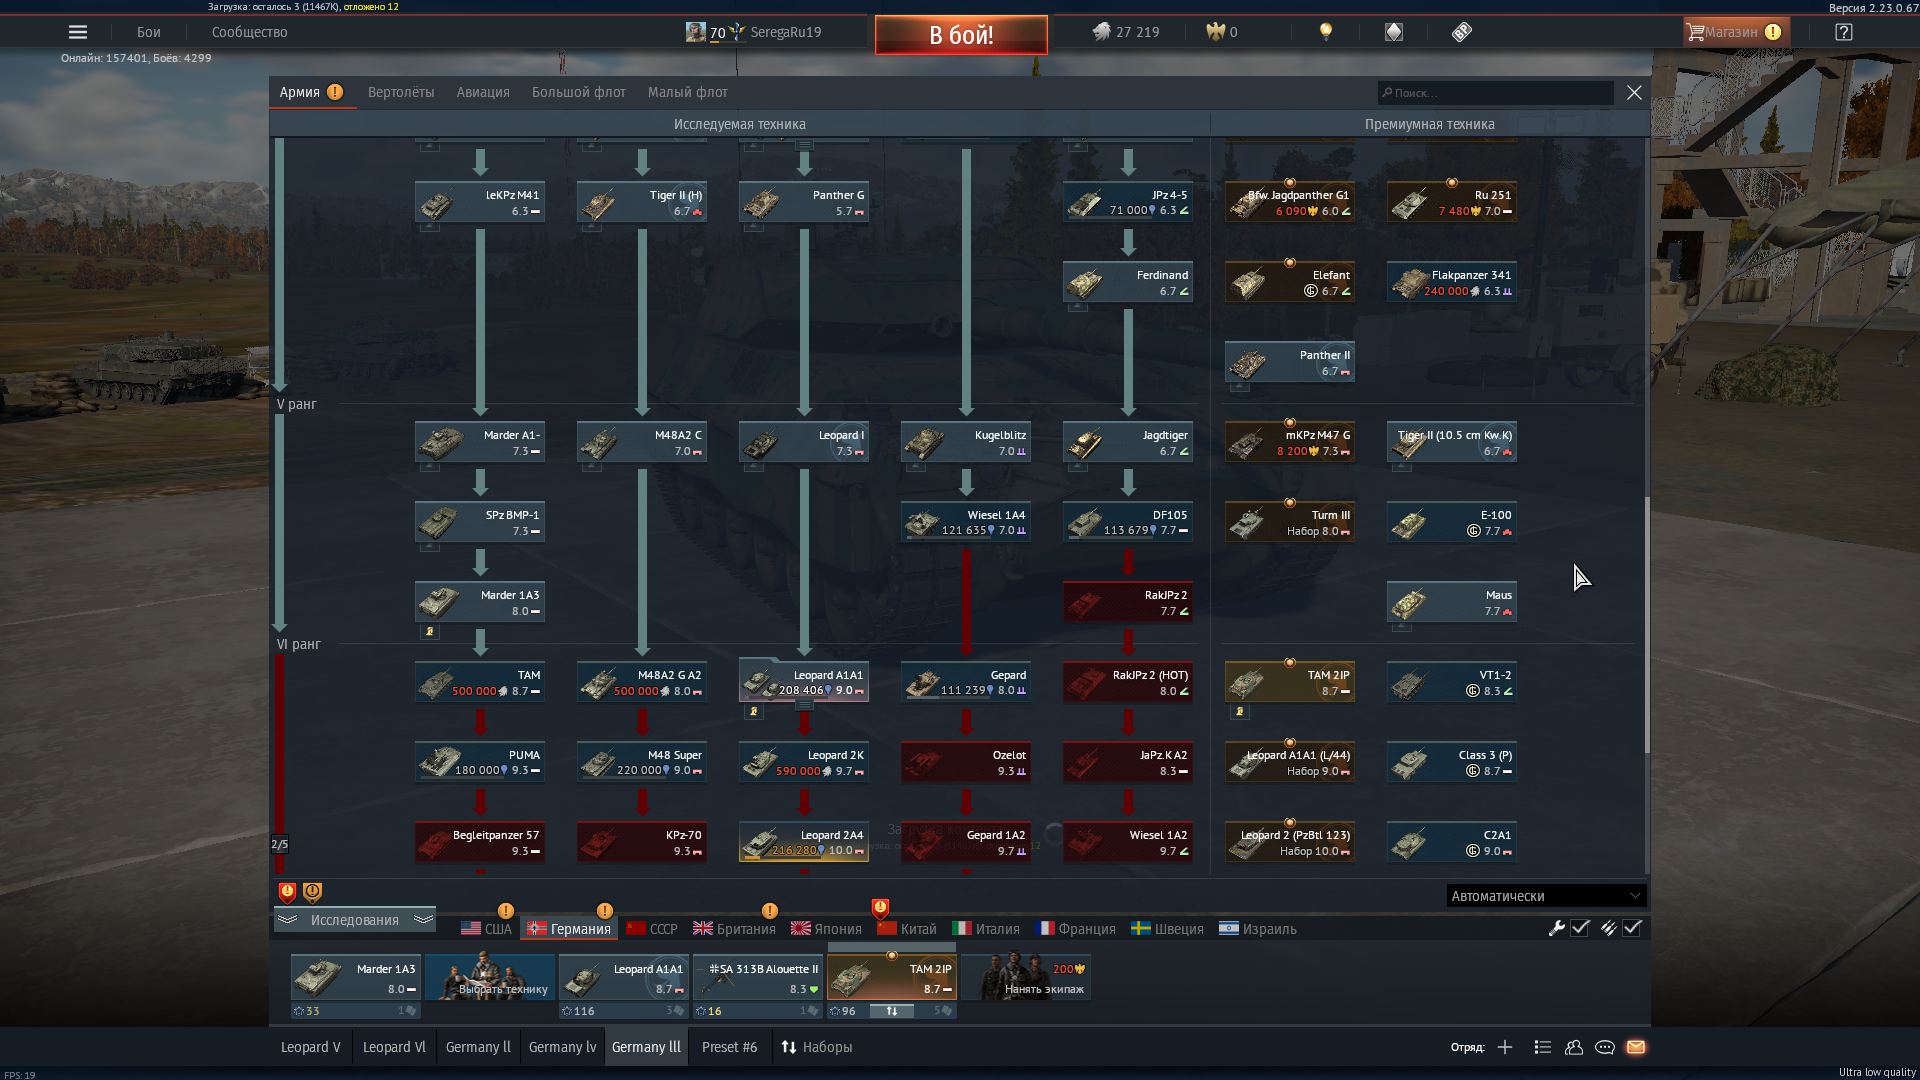This screenshot has height=1080, width=1920.
Task: Click the yellow warning shield badge above Исследования
Action: (x=312, y=892)
